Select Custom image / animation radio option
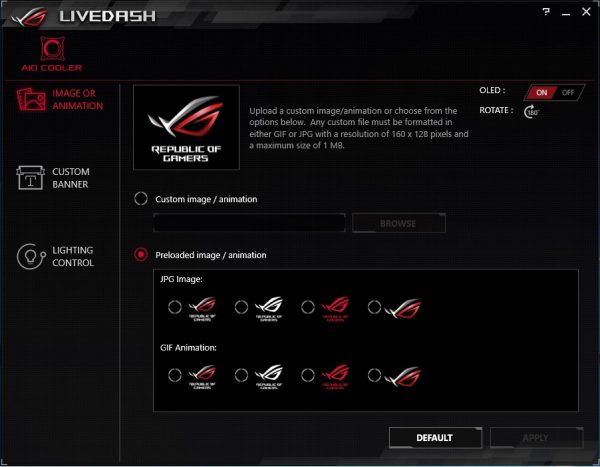Screen dimensions: 600x467 141,199
